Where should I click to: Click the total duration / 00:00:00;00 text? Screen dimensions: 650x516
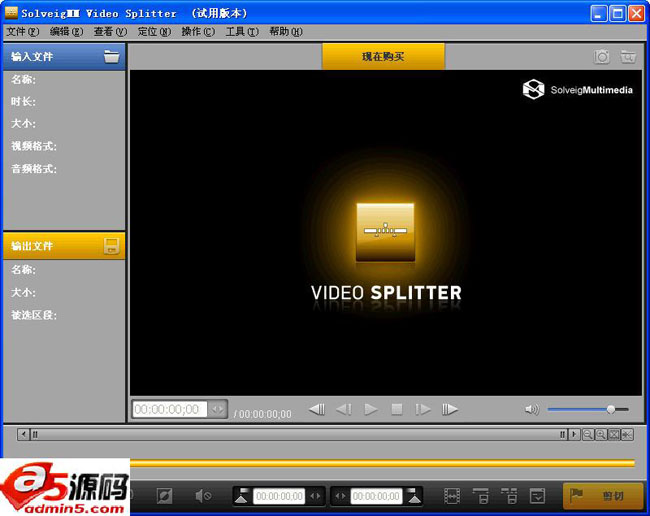coord(263,414)
